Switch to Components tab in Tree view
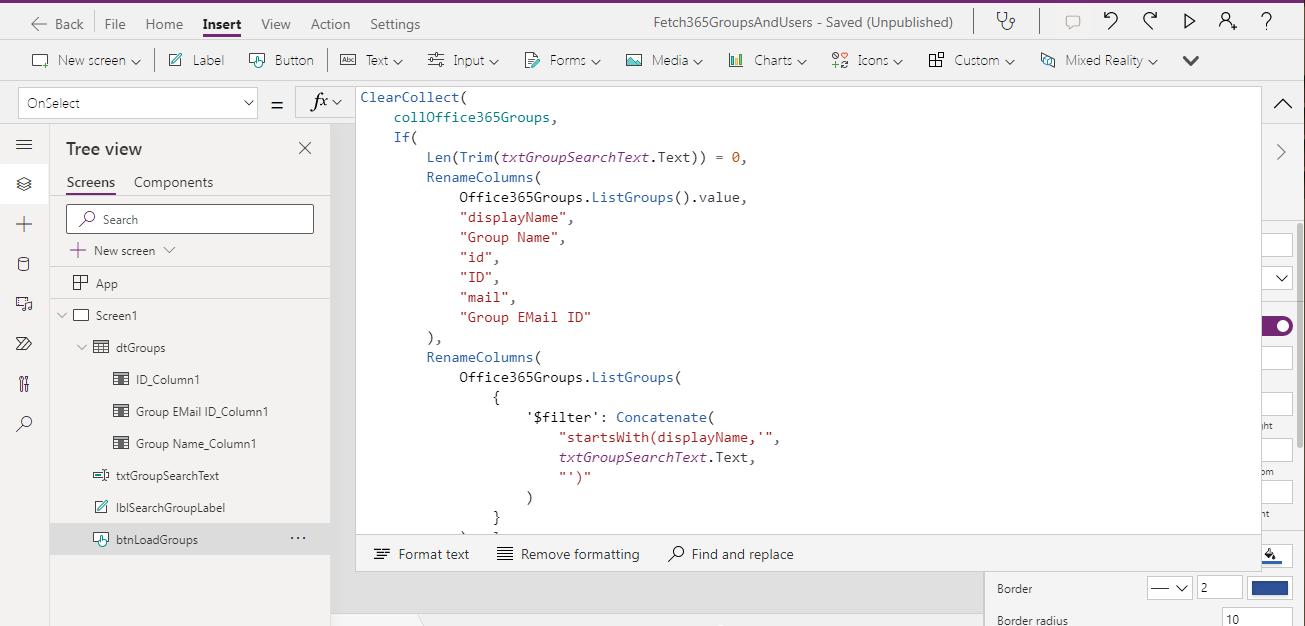Viewport: 1305px width, 626px height. [173, 182]
